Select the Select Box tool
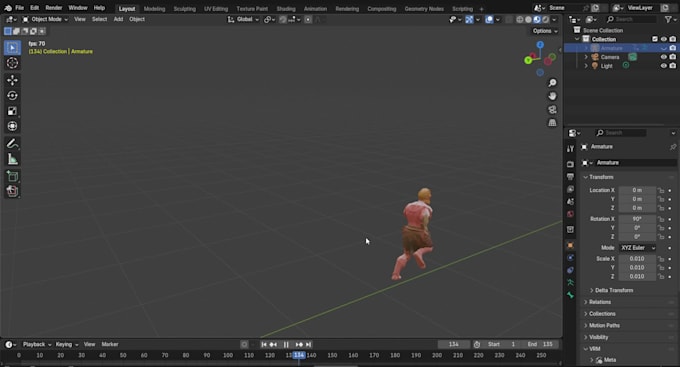680x367 pixels. 12,47
